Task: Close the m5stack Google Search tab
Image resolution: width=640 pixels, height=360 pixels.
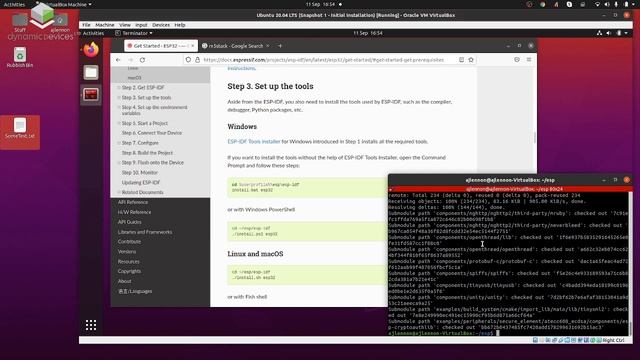Action: 268,46
